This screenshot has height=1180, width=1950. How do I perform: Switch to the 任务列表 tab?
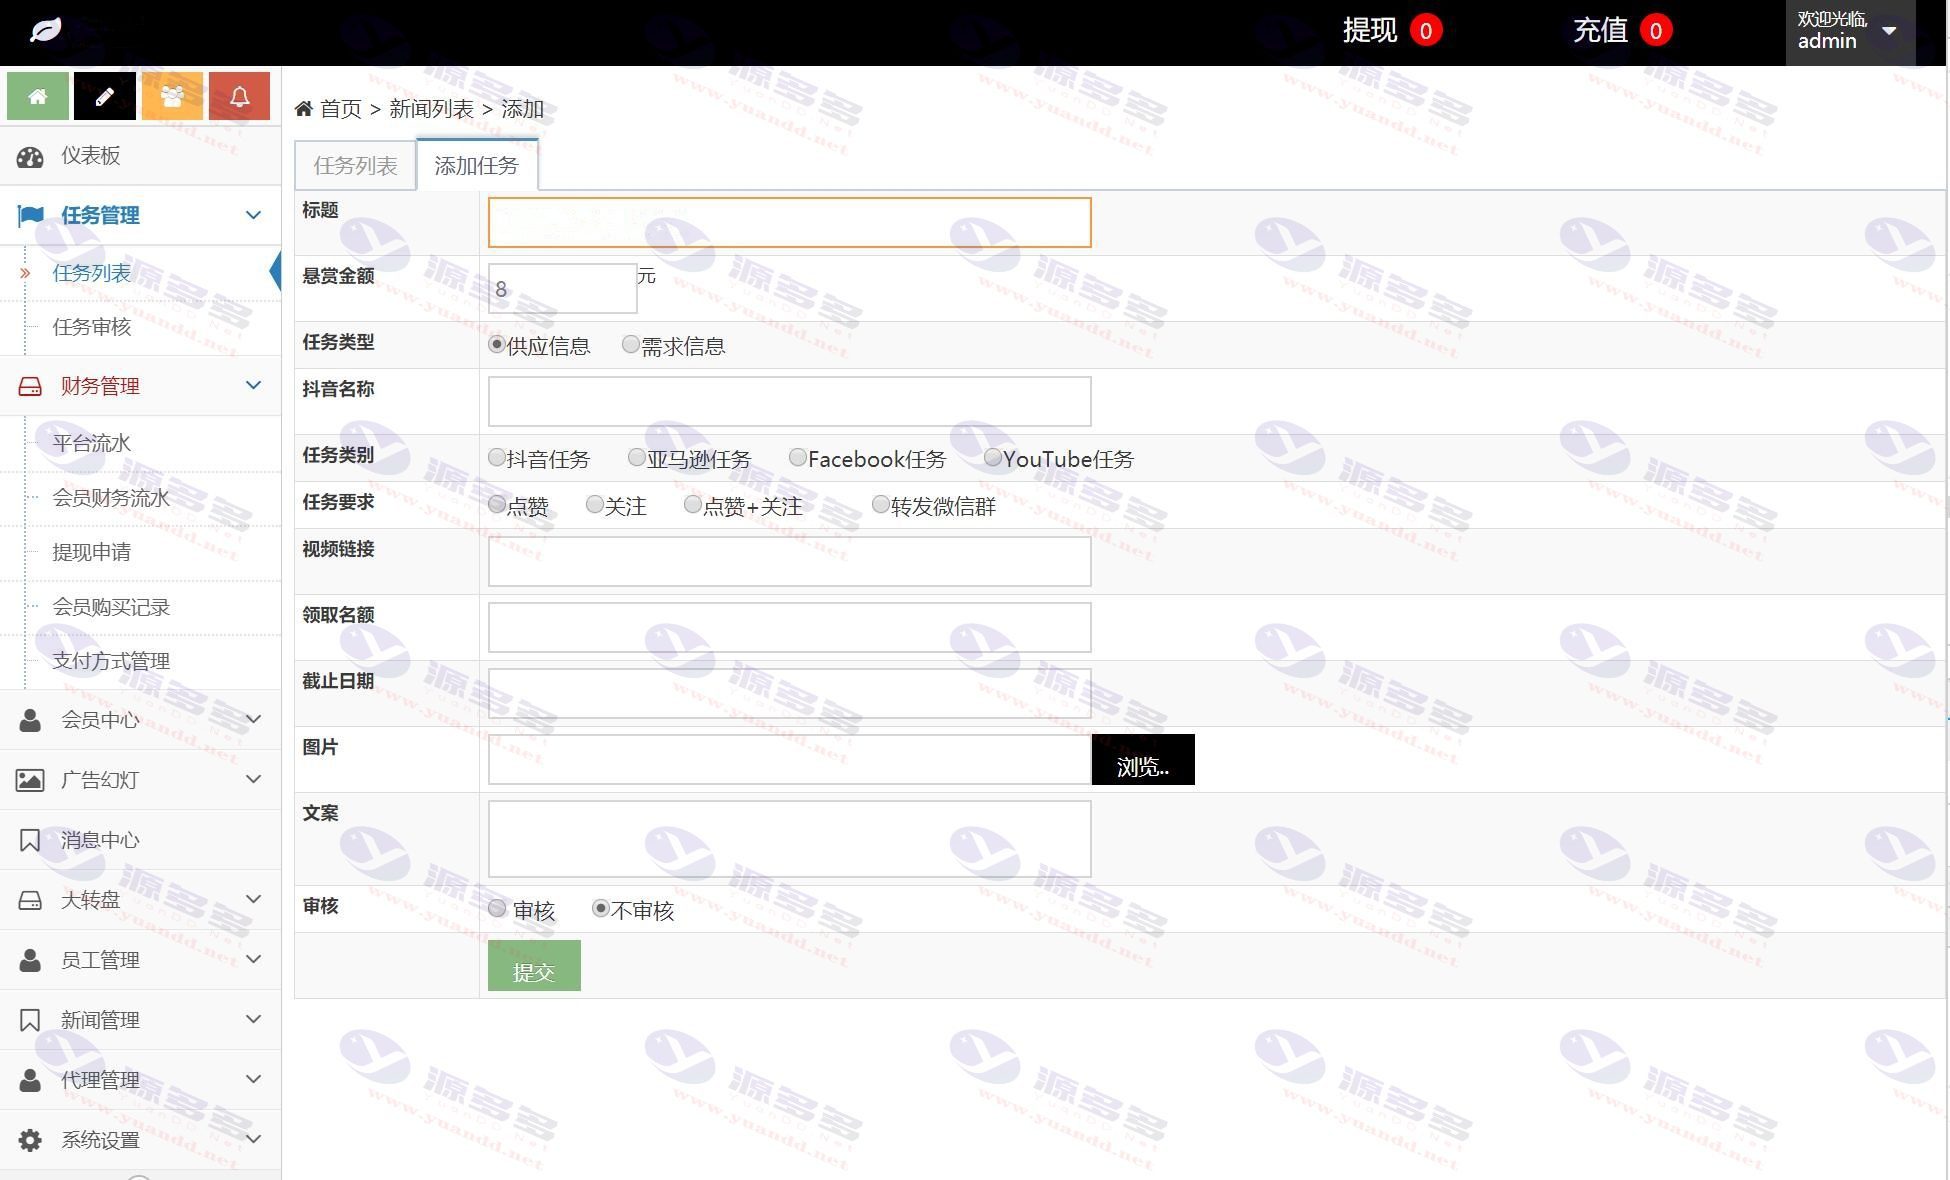click(x=355, y=165)
